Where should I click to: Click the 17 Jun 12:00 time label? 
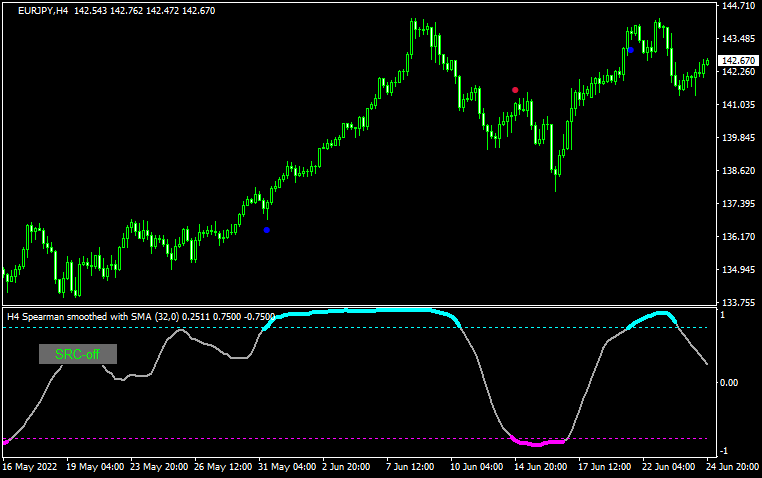pyautogui.click(x=605, y=467)
